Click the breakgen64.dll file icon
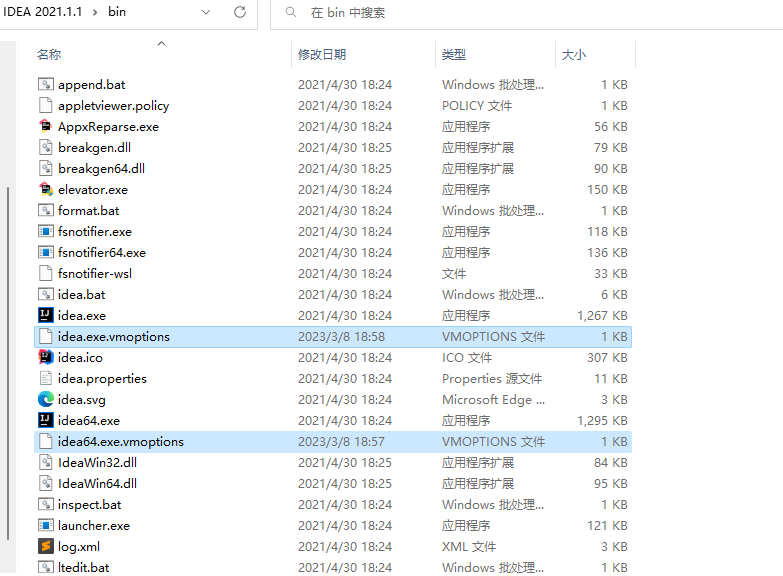This screenshot has width=783, height=576. pyautogui.click(x=45, y=168)
